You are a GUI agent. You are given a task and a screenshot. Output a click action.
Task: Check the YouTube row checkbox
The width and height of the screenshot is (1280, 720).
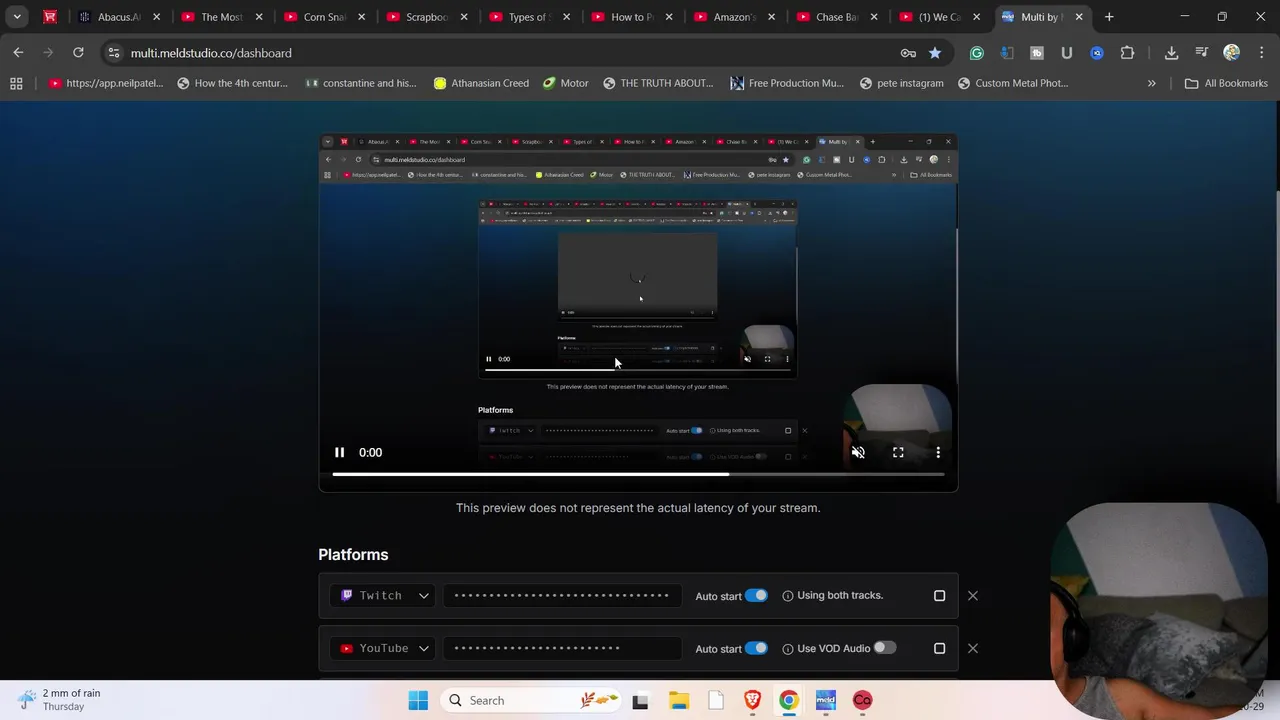coord(939,648)
